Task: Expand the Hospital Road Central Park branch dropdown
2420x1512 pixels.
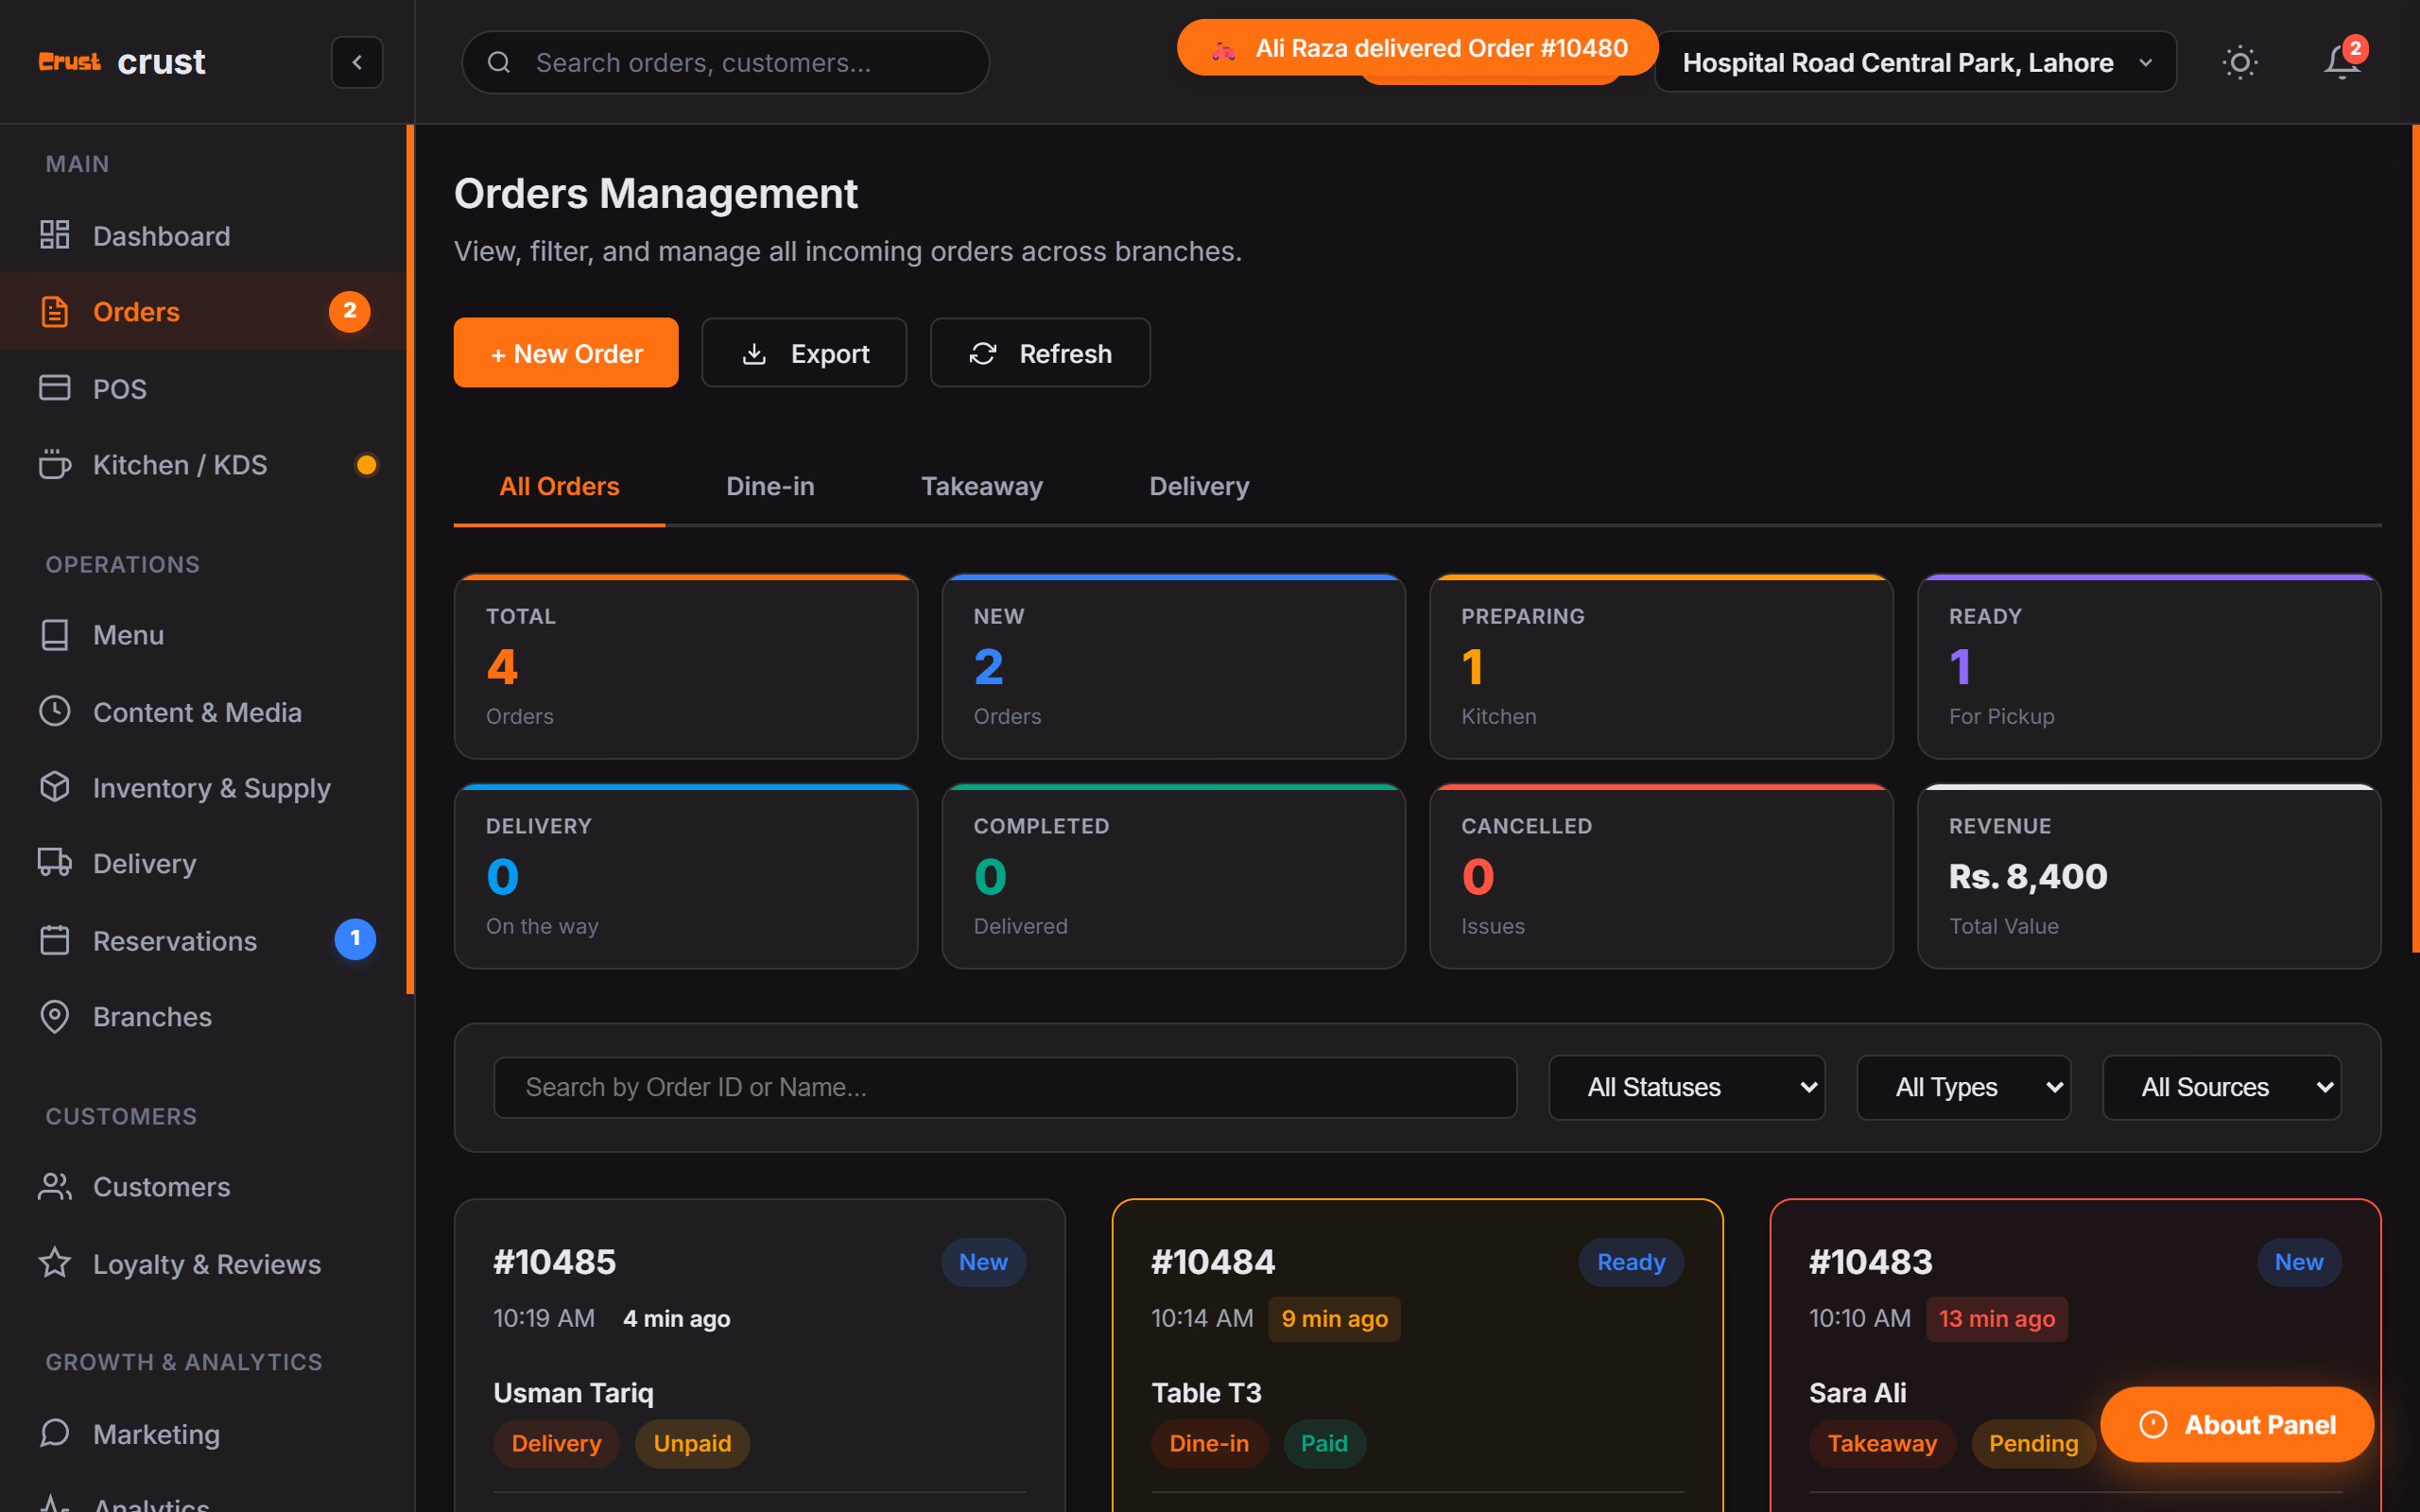Action: (1915, 62)
